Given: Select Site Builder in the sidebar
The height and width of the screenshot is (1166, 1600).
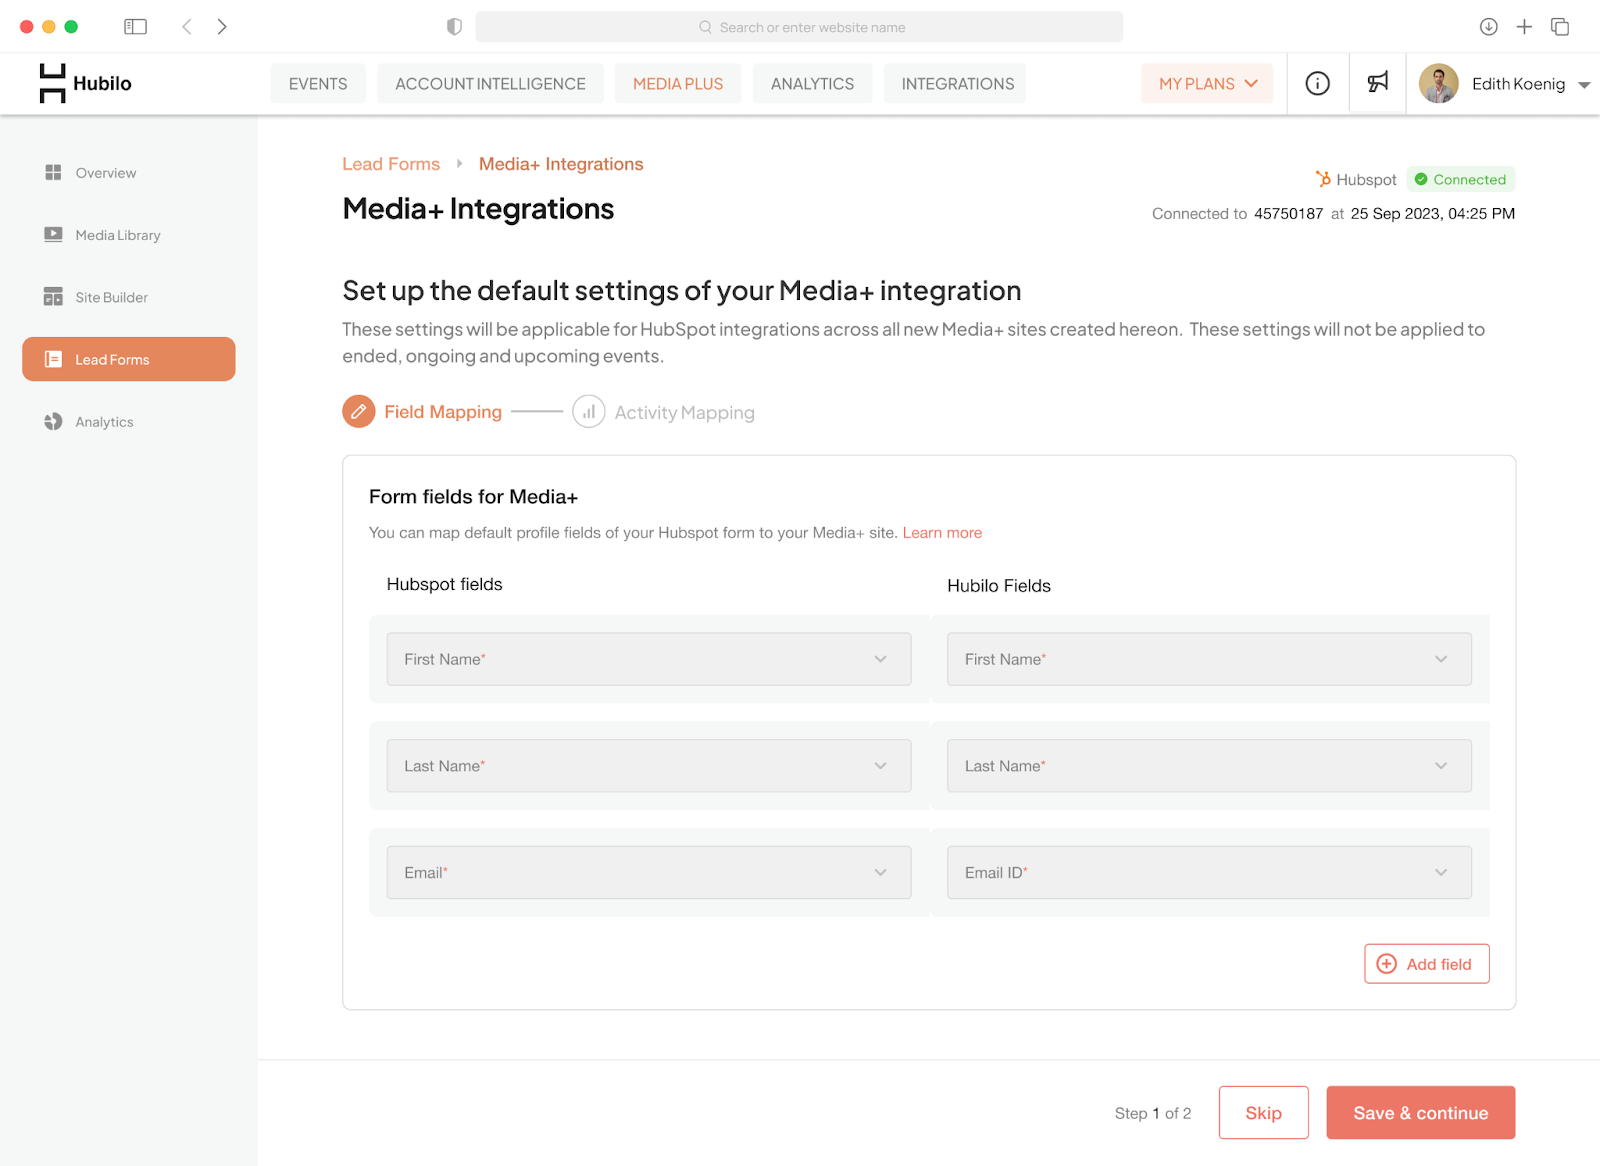Looking at the screenshot, I should (x=129, y=297).
